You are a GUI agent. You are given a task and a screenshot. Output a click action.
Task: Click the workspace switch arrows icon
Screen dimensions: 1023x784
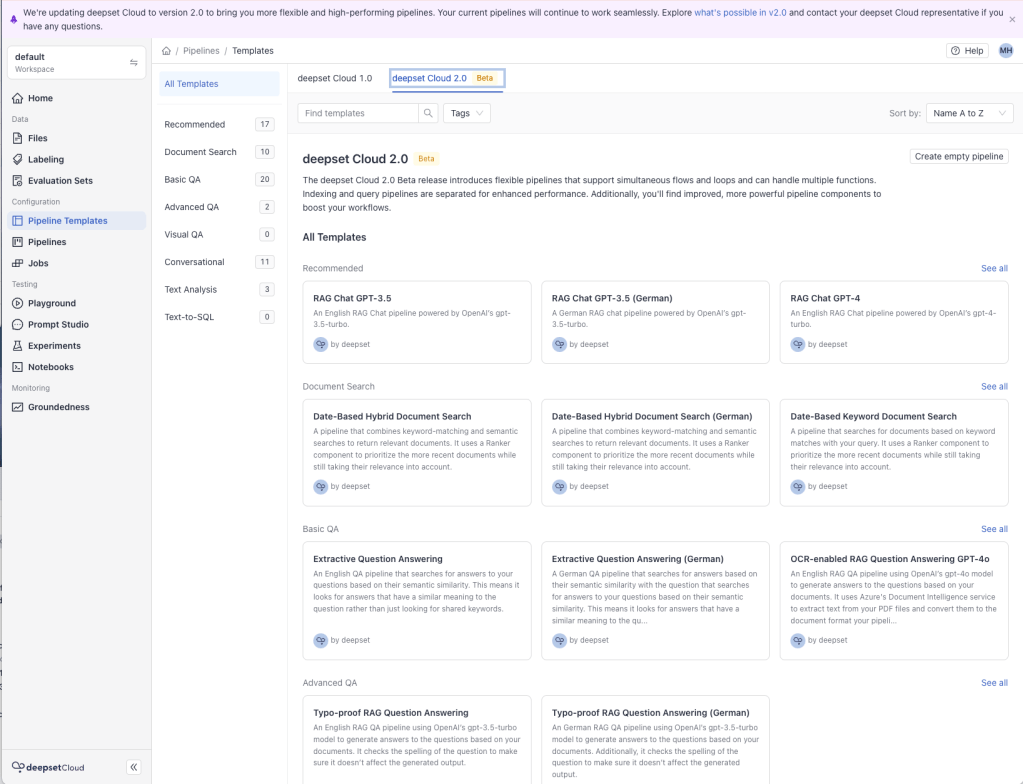[134, 63]
